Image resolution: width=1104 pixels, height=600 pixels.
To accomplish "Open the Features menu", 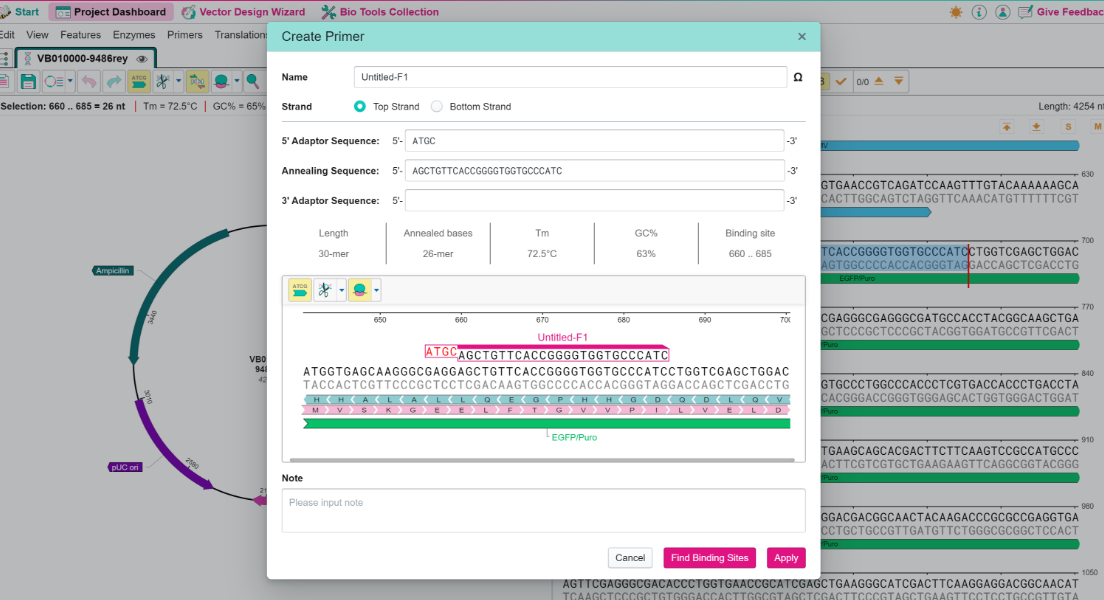I will pos(80,35).
